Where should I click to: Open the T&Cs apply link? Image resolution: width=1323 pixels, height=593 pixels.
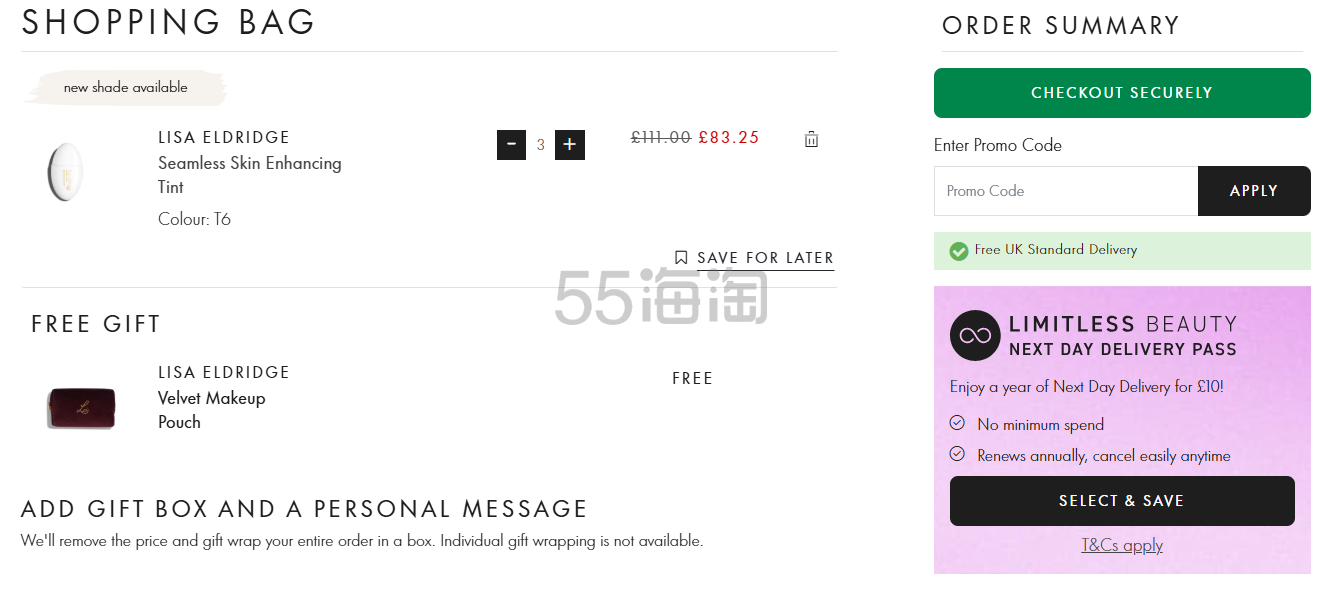pyautogui.click(x=1121, y=545)
